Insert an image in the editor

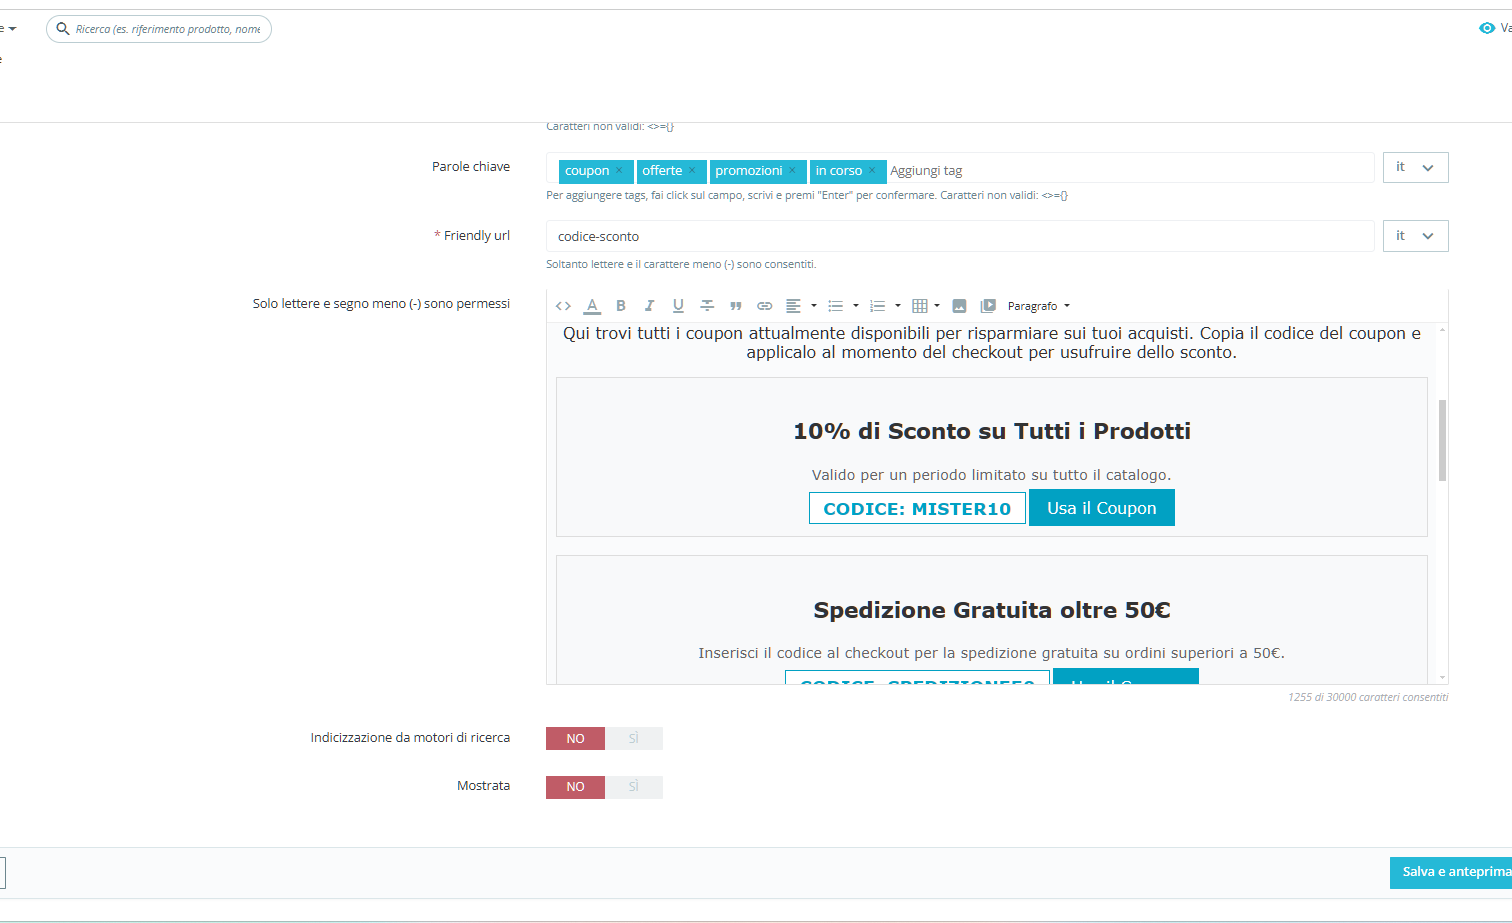tap(959, 306)
